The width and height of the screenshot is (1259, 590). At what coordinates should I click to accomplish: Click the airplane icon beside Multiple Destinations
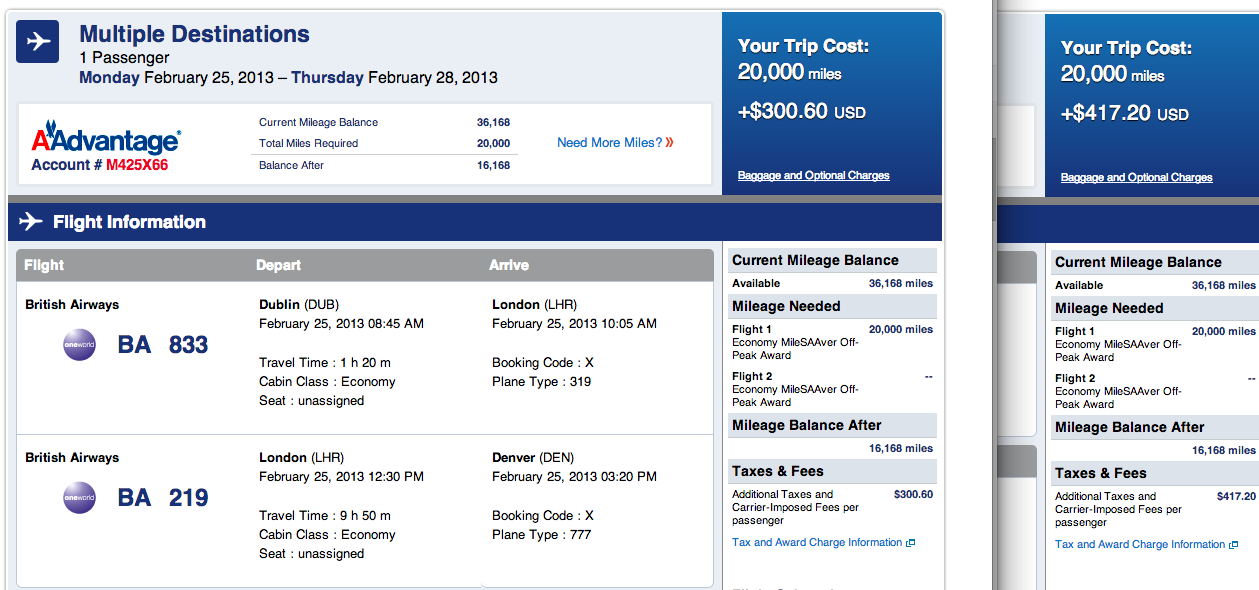point(38,42)
